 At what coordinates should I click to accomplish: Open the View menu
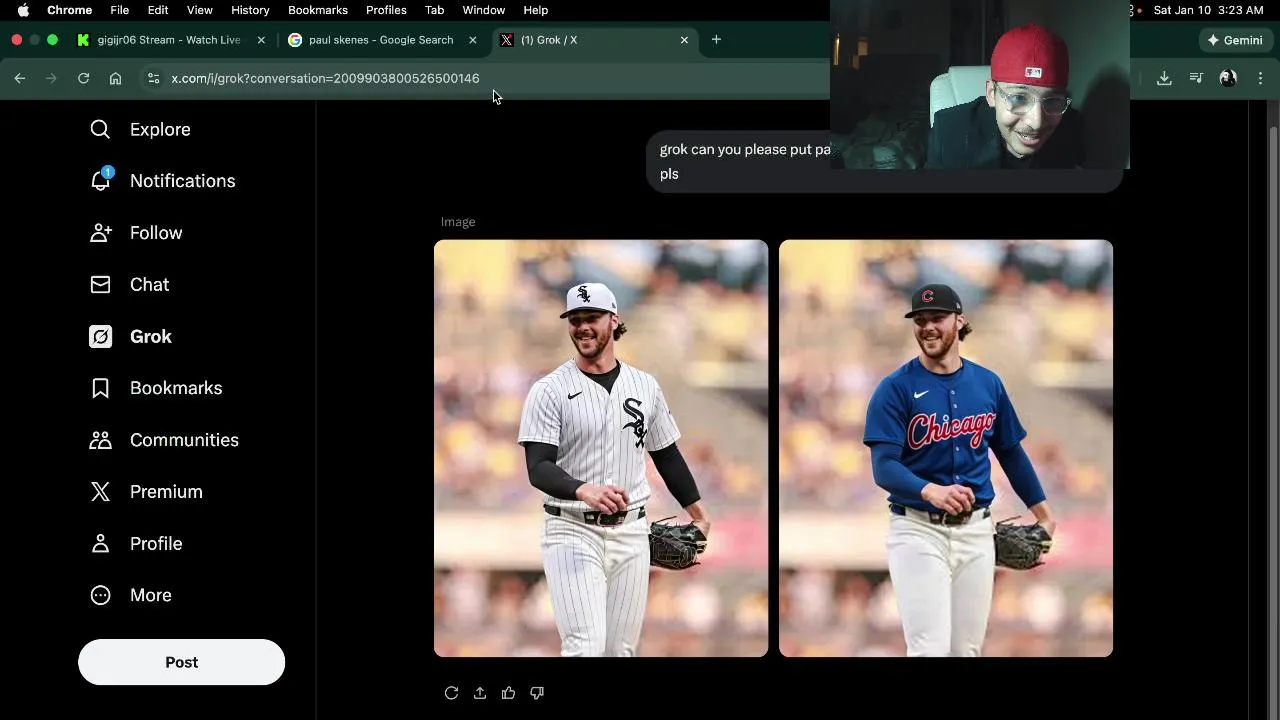[200, 10]
